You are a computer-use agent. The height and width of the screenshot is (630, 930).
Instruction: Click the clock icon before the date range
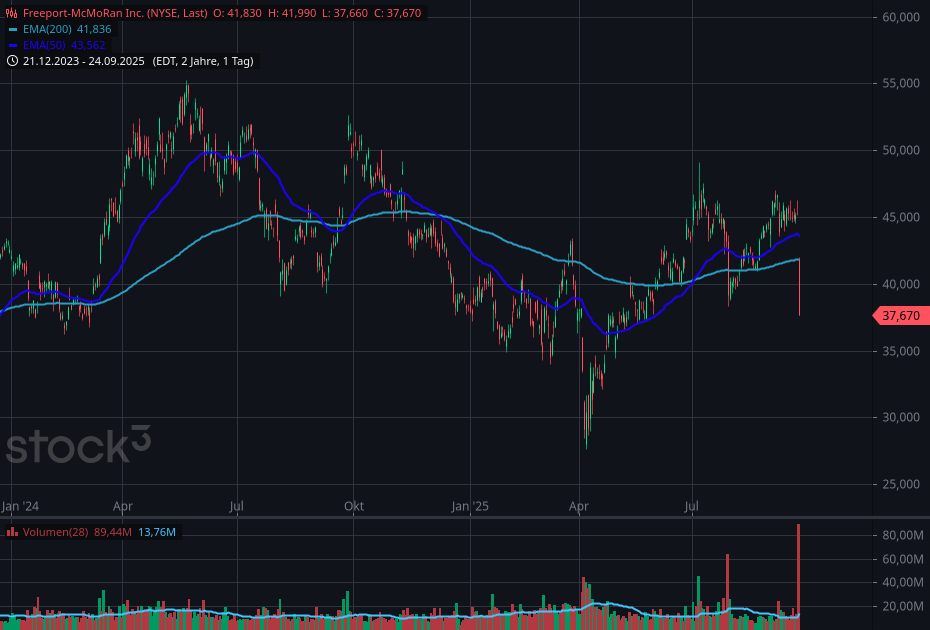click(12, 61)
